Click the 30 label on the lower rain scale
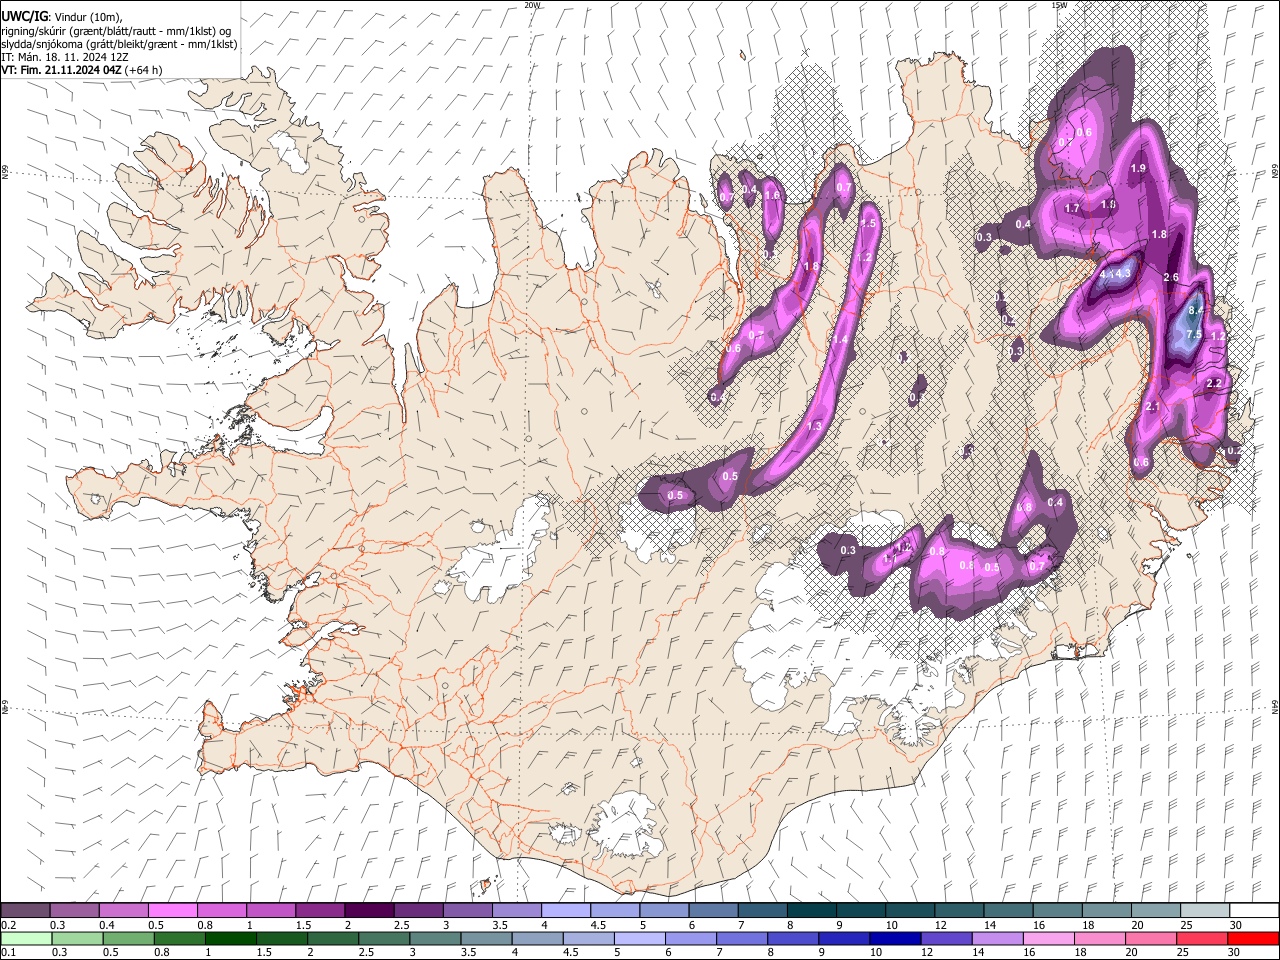The height and width of the screenshot is (960, 1280). point(1236,952)
